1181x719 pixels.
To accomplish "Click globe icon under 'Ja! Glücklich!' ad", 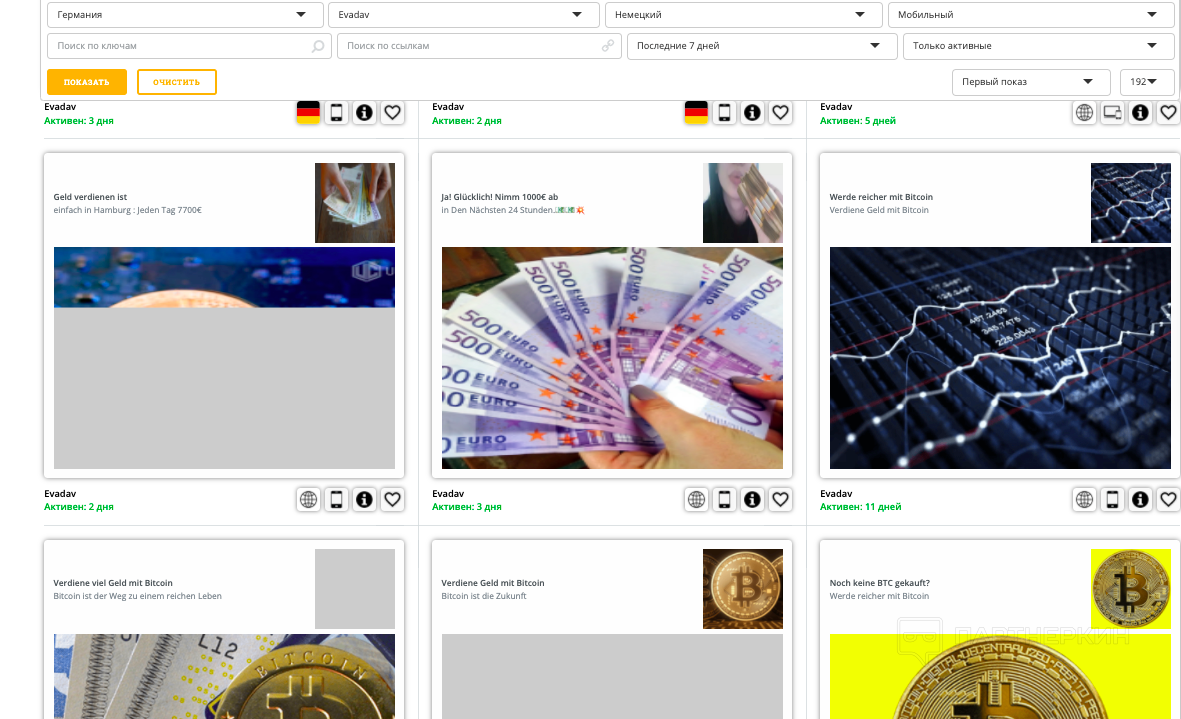I will click(697, 499).
